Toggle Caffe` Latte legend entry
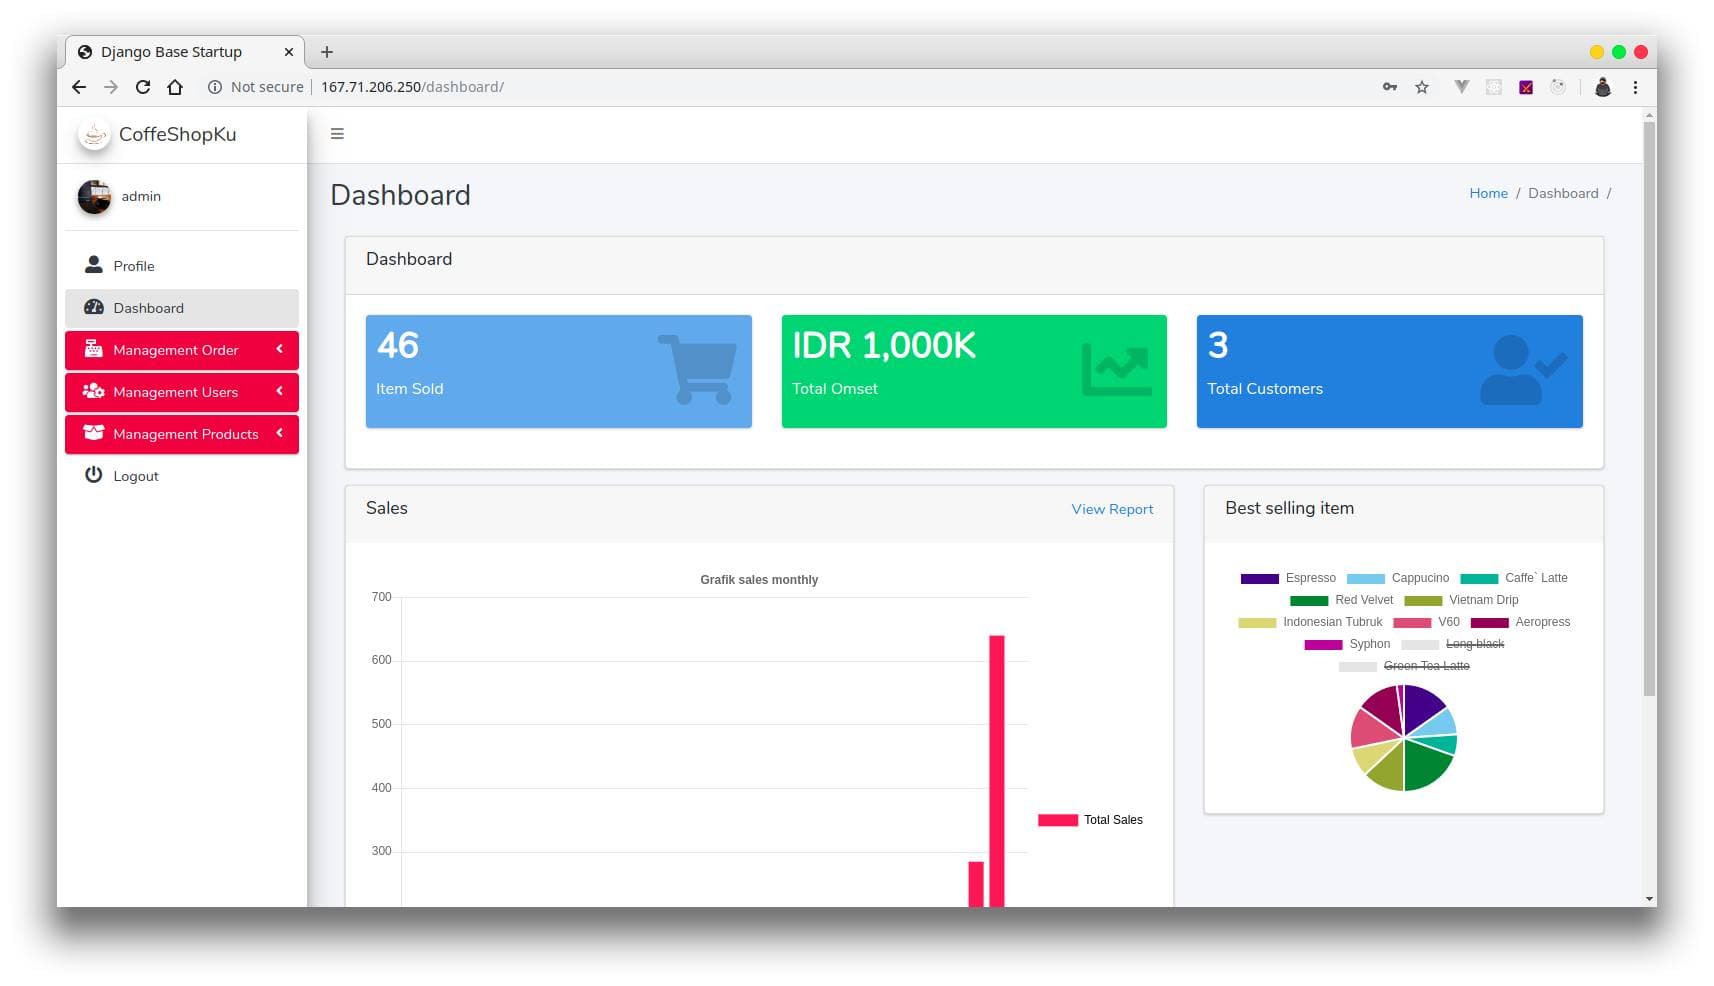Image resolution: width=1714 pixels, height=986 pixels. click(x=1514, y=578)
